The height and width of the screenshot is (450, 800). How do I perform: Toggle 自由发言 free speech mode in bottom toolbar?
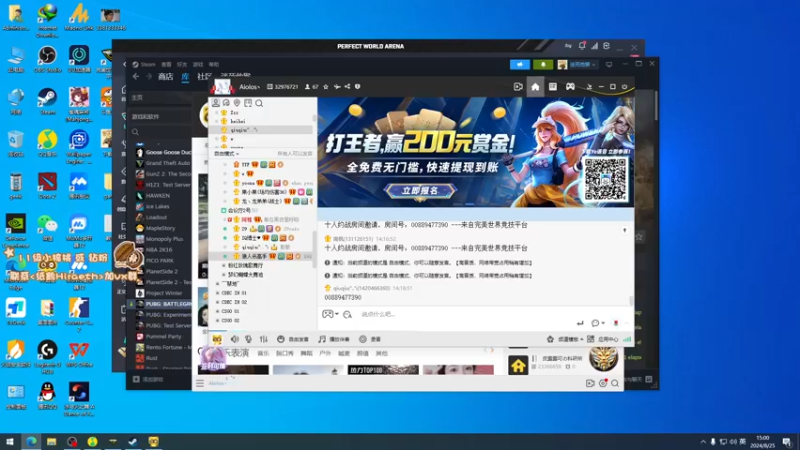click(x=293, y=339)
